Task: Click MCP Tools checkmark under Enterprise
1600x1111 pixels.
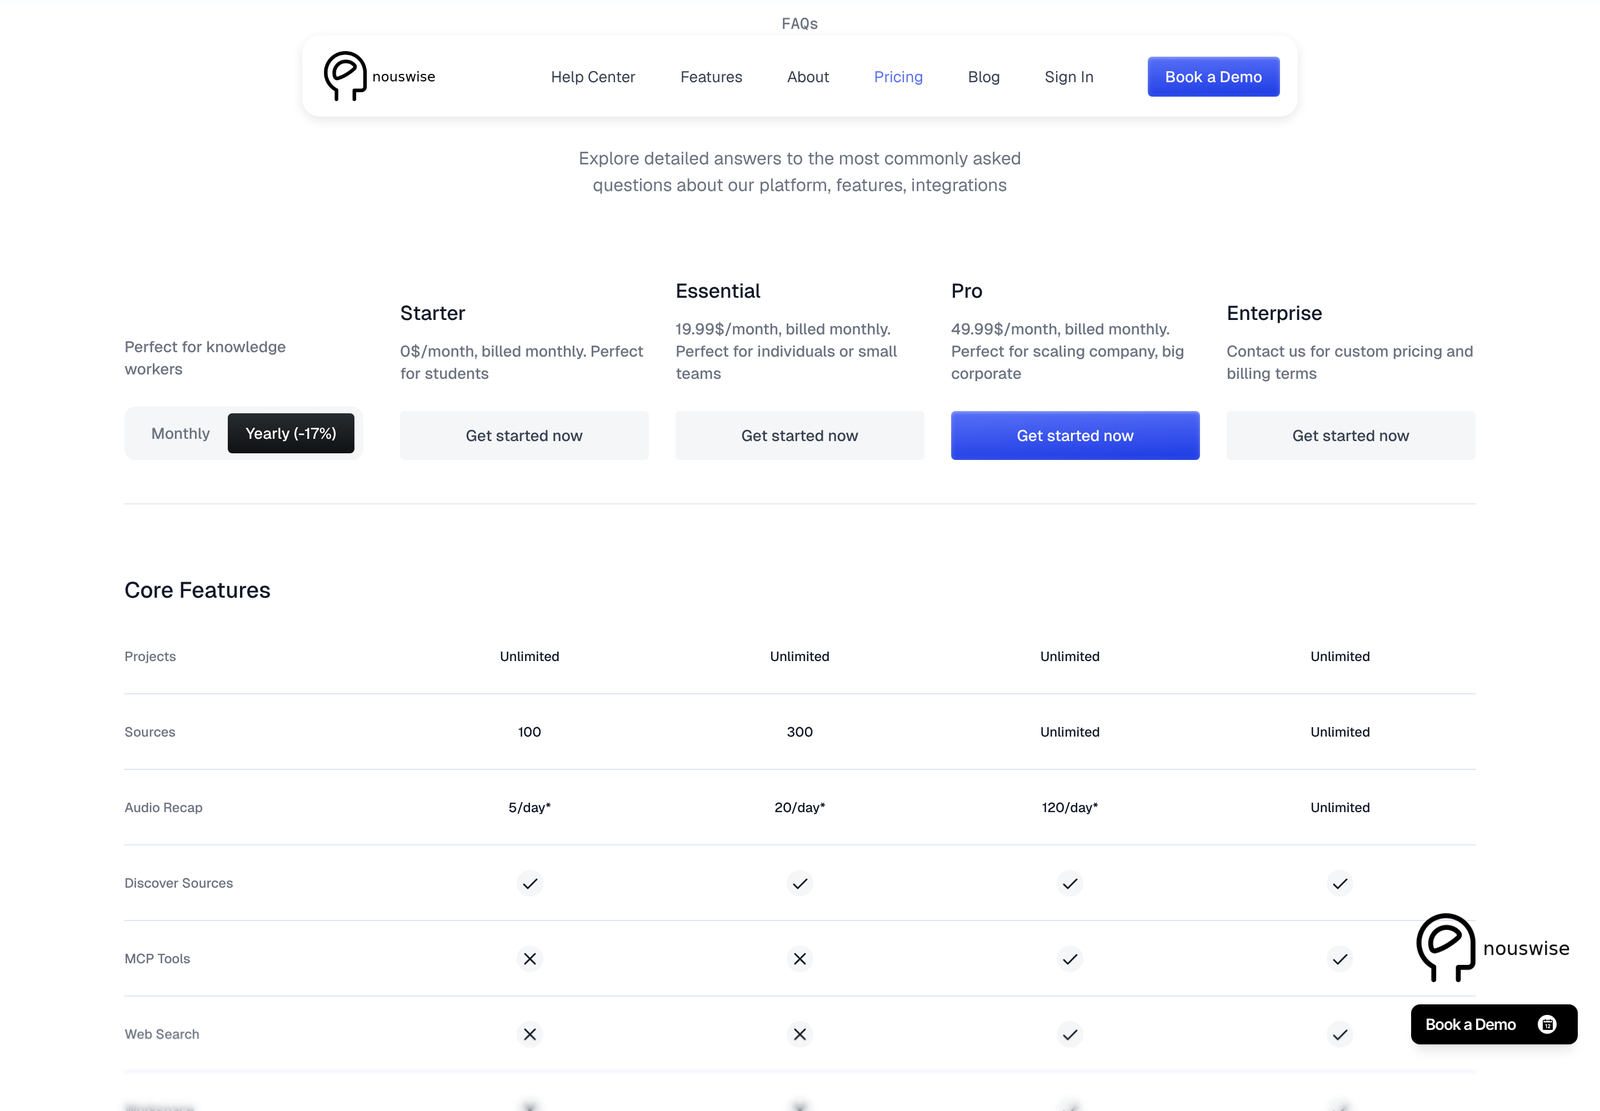Action: pyautogui.click(x=1340, y=958)
